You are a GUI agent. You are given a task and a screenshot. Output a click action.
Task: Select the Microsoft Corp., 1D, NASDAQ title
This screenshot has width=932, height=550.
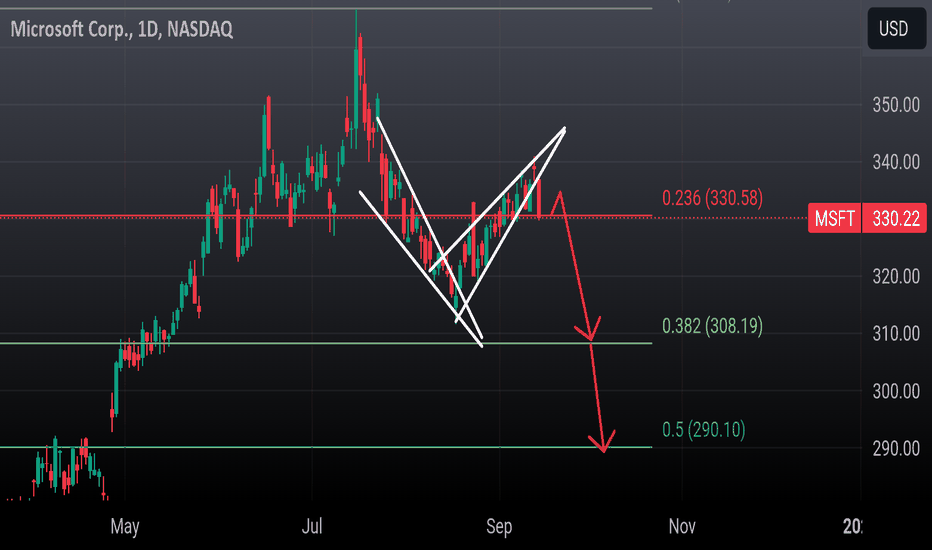(x=122, y=29)
